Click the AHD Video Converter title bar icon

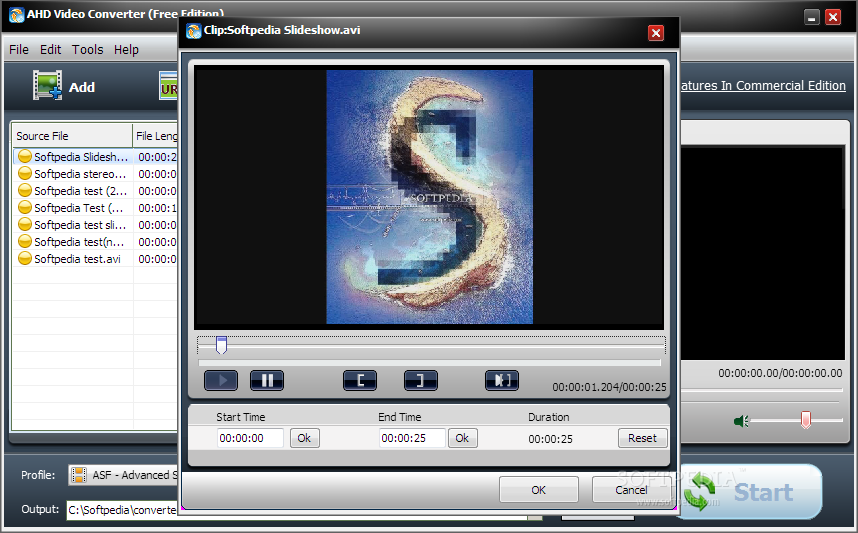pos(17,14)
